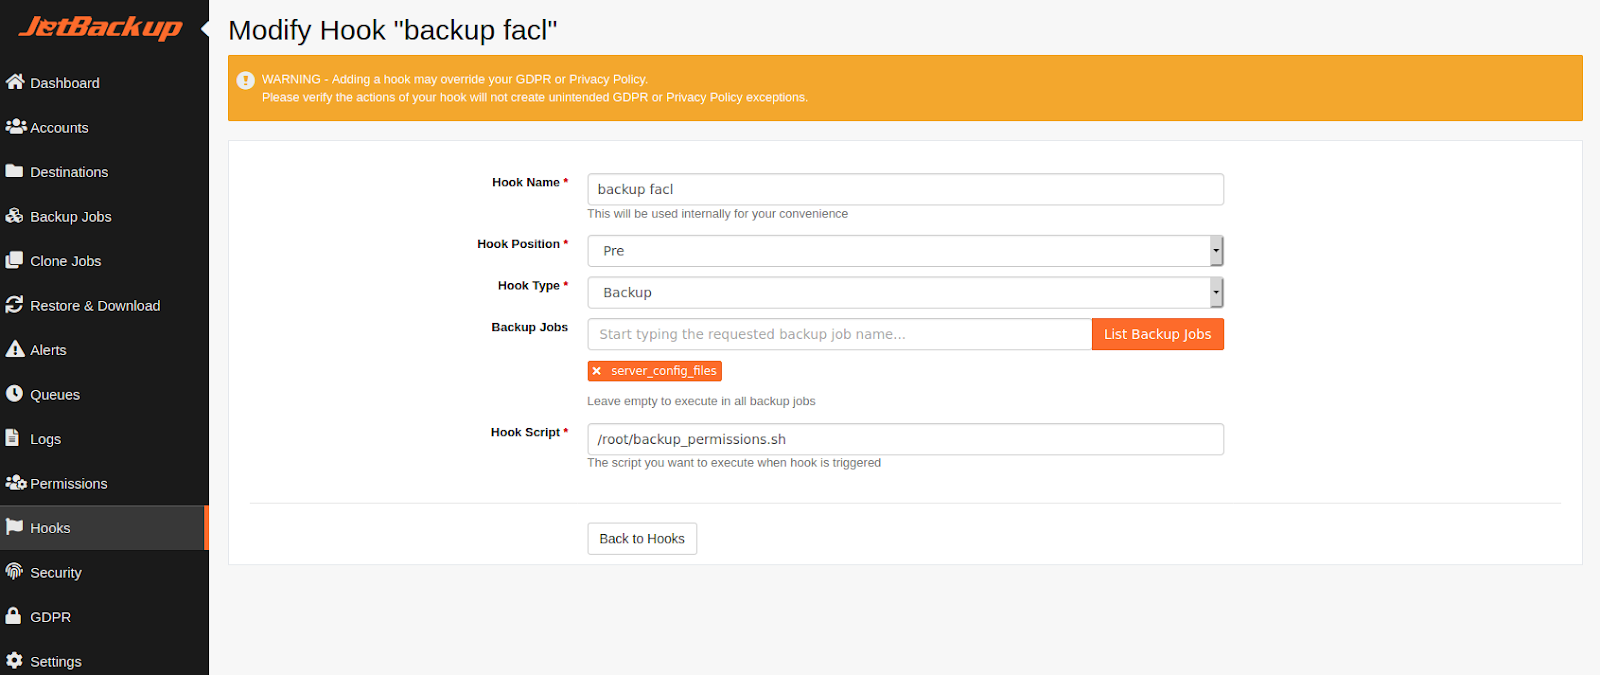This screenshot has height=675, width=1600.
Task: Click the Security fingerprint icon
Action: [x=14, y=572]
